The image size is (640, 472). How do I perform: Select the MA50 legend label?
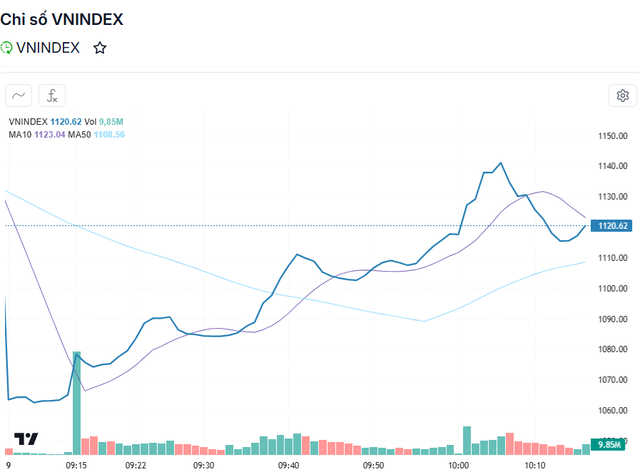tap(82, 134)
